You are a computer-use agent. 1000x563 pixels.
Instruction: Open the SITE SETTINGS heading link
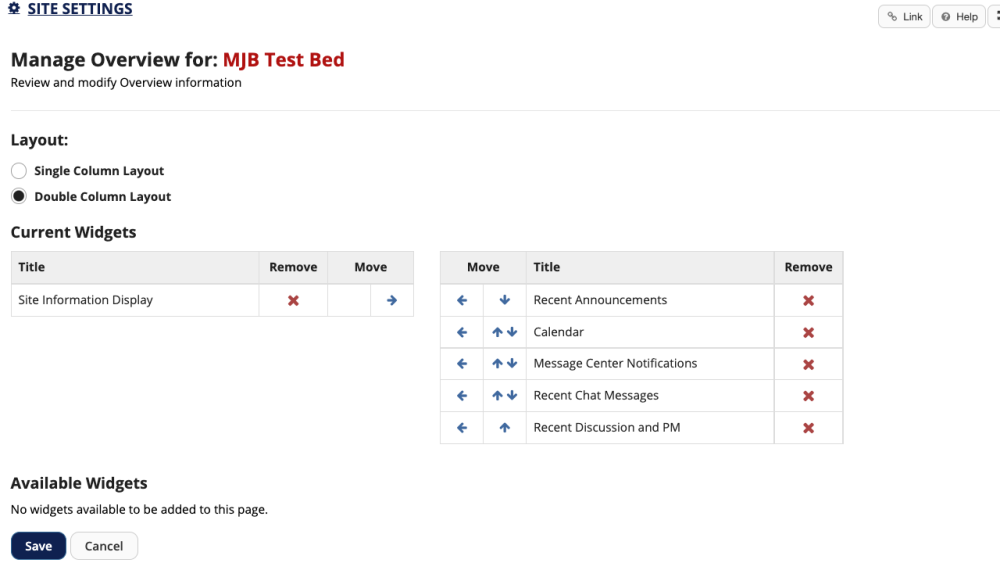(80, 9)
